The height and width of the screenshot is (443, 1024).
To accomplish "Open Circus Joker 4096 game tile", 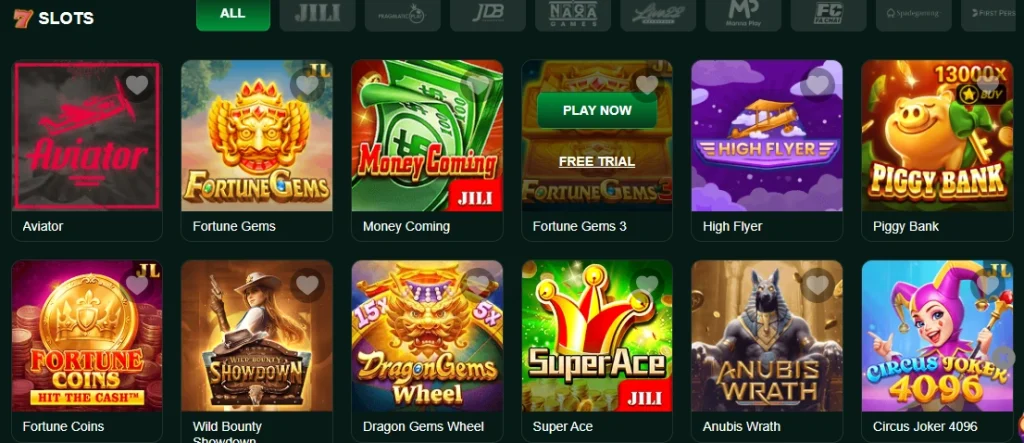I will coord(937,336).
